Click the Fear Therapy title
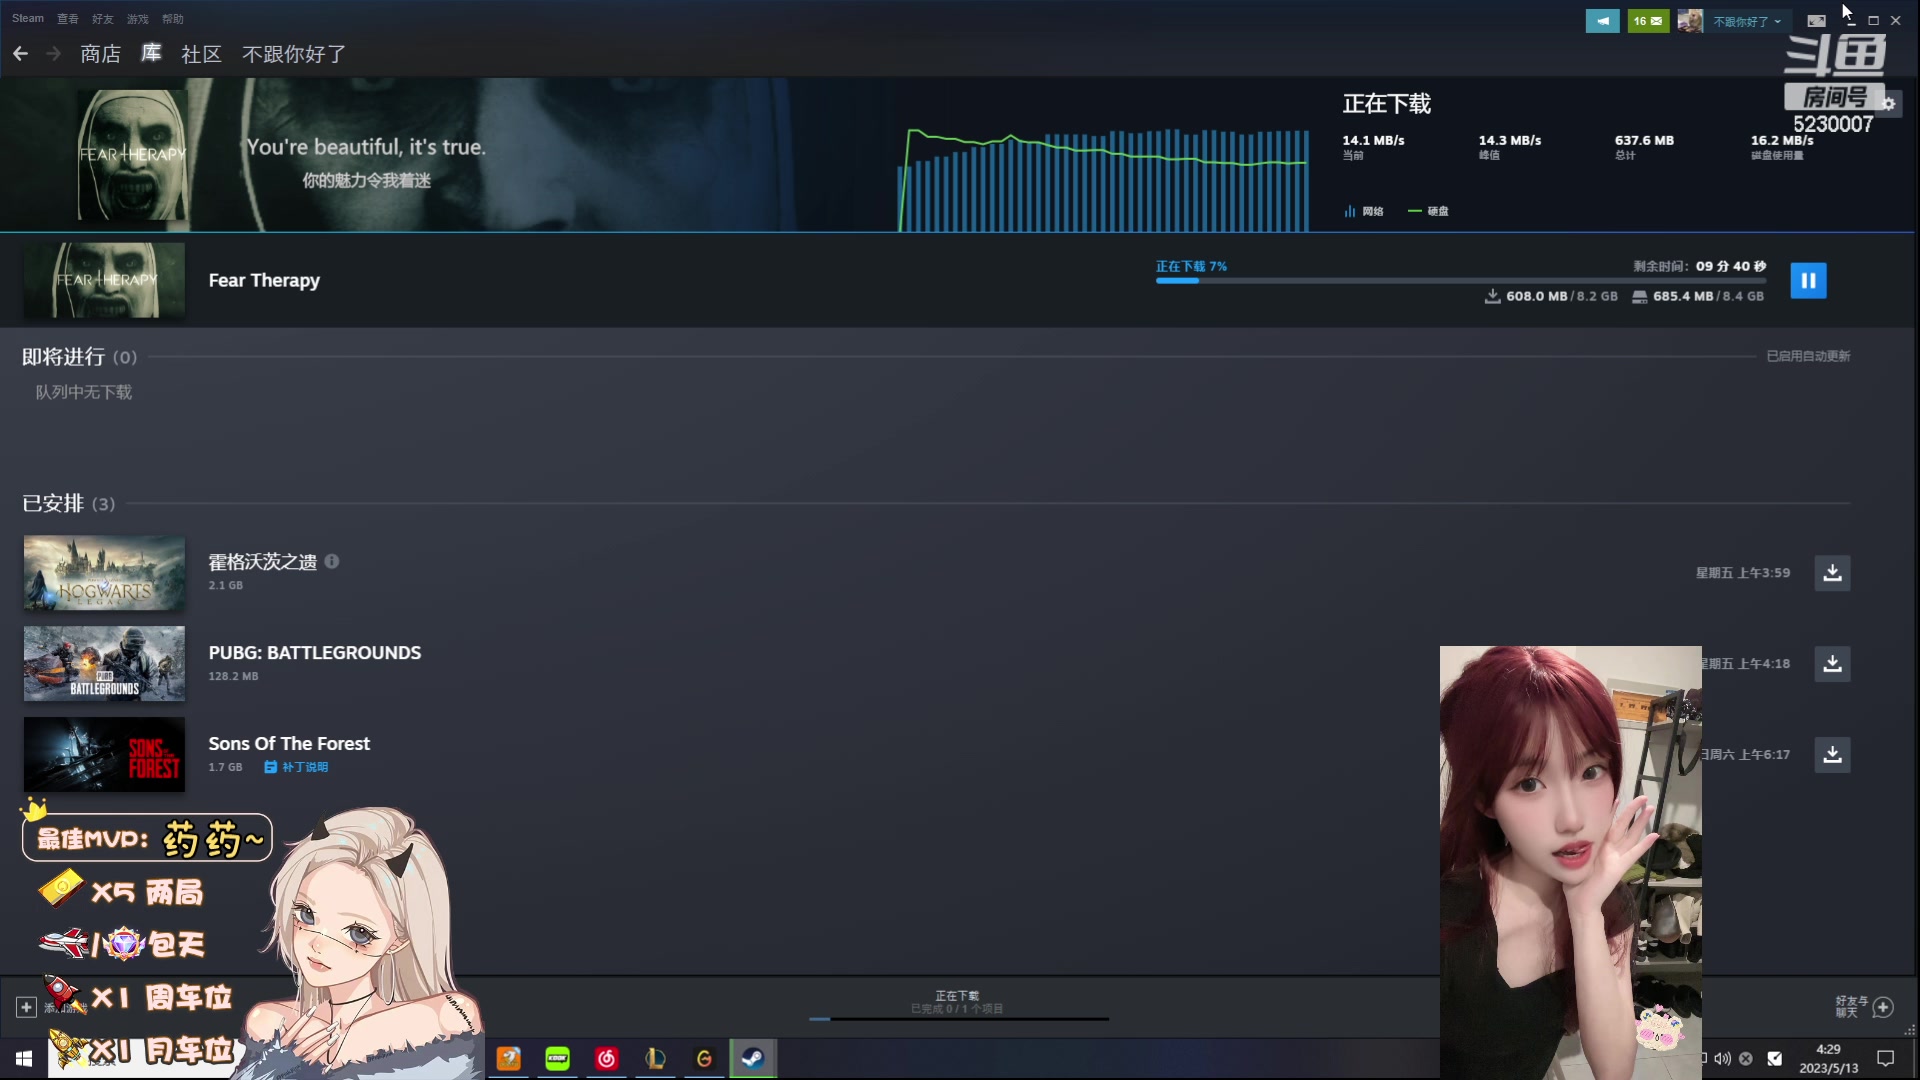Screen dimensions: 1920x1080 click(264, 281)
